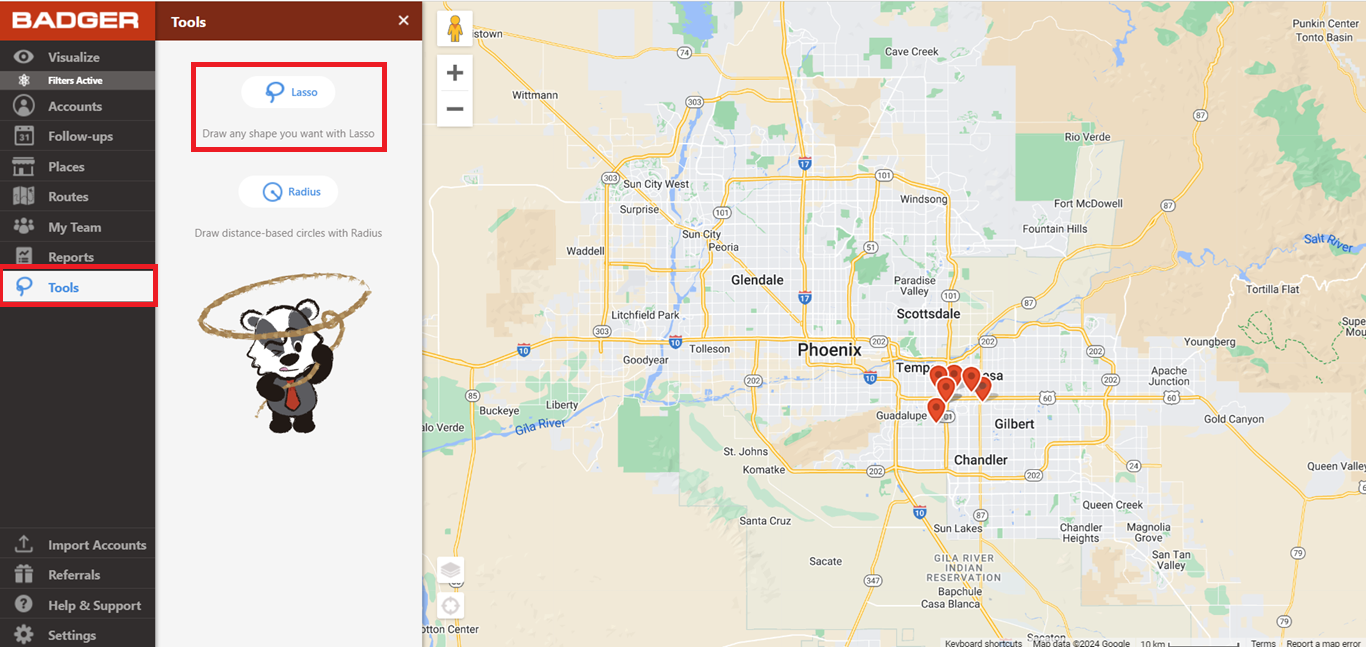The height and width of the screenshot is (647, 1366).
Task: Click the Phoenix label on the map
Action: [829, 350]
